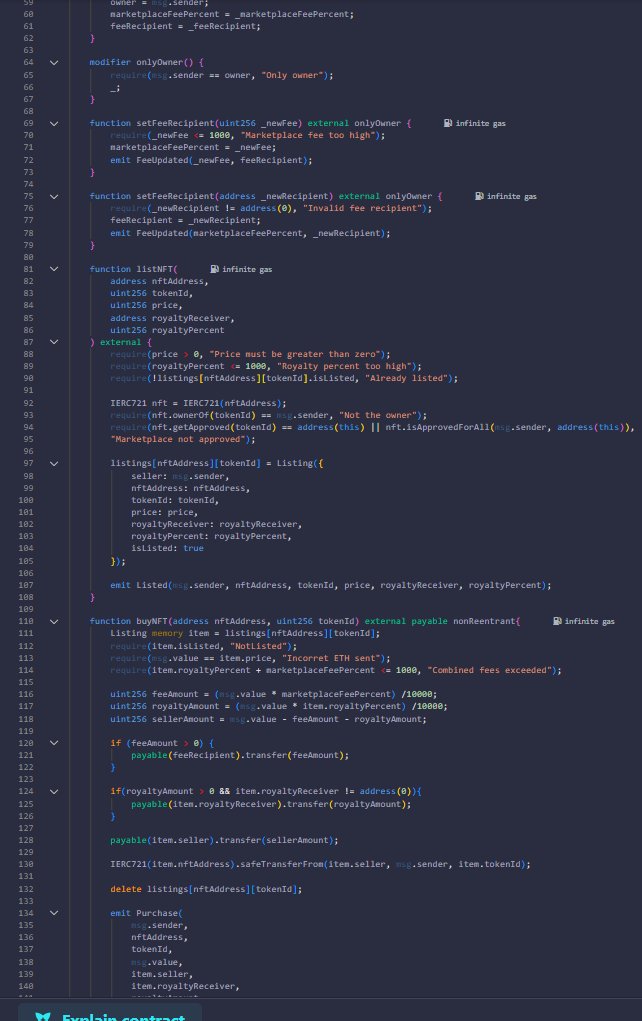Collapse the royaltyAmount if-block at line 124

pos(54,792)
